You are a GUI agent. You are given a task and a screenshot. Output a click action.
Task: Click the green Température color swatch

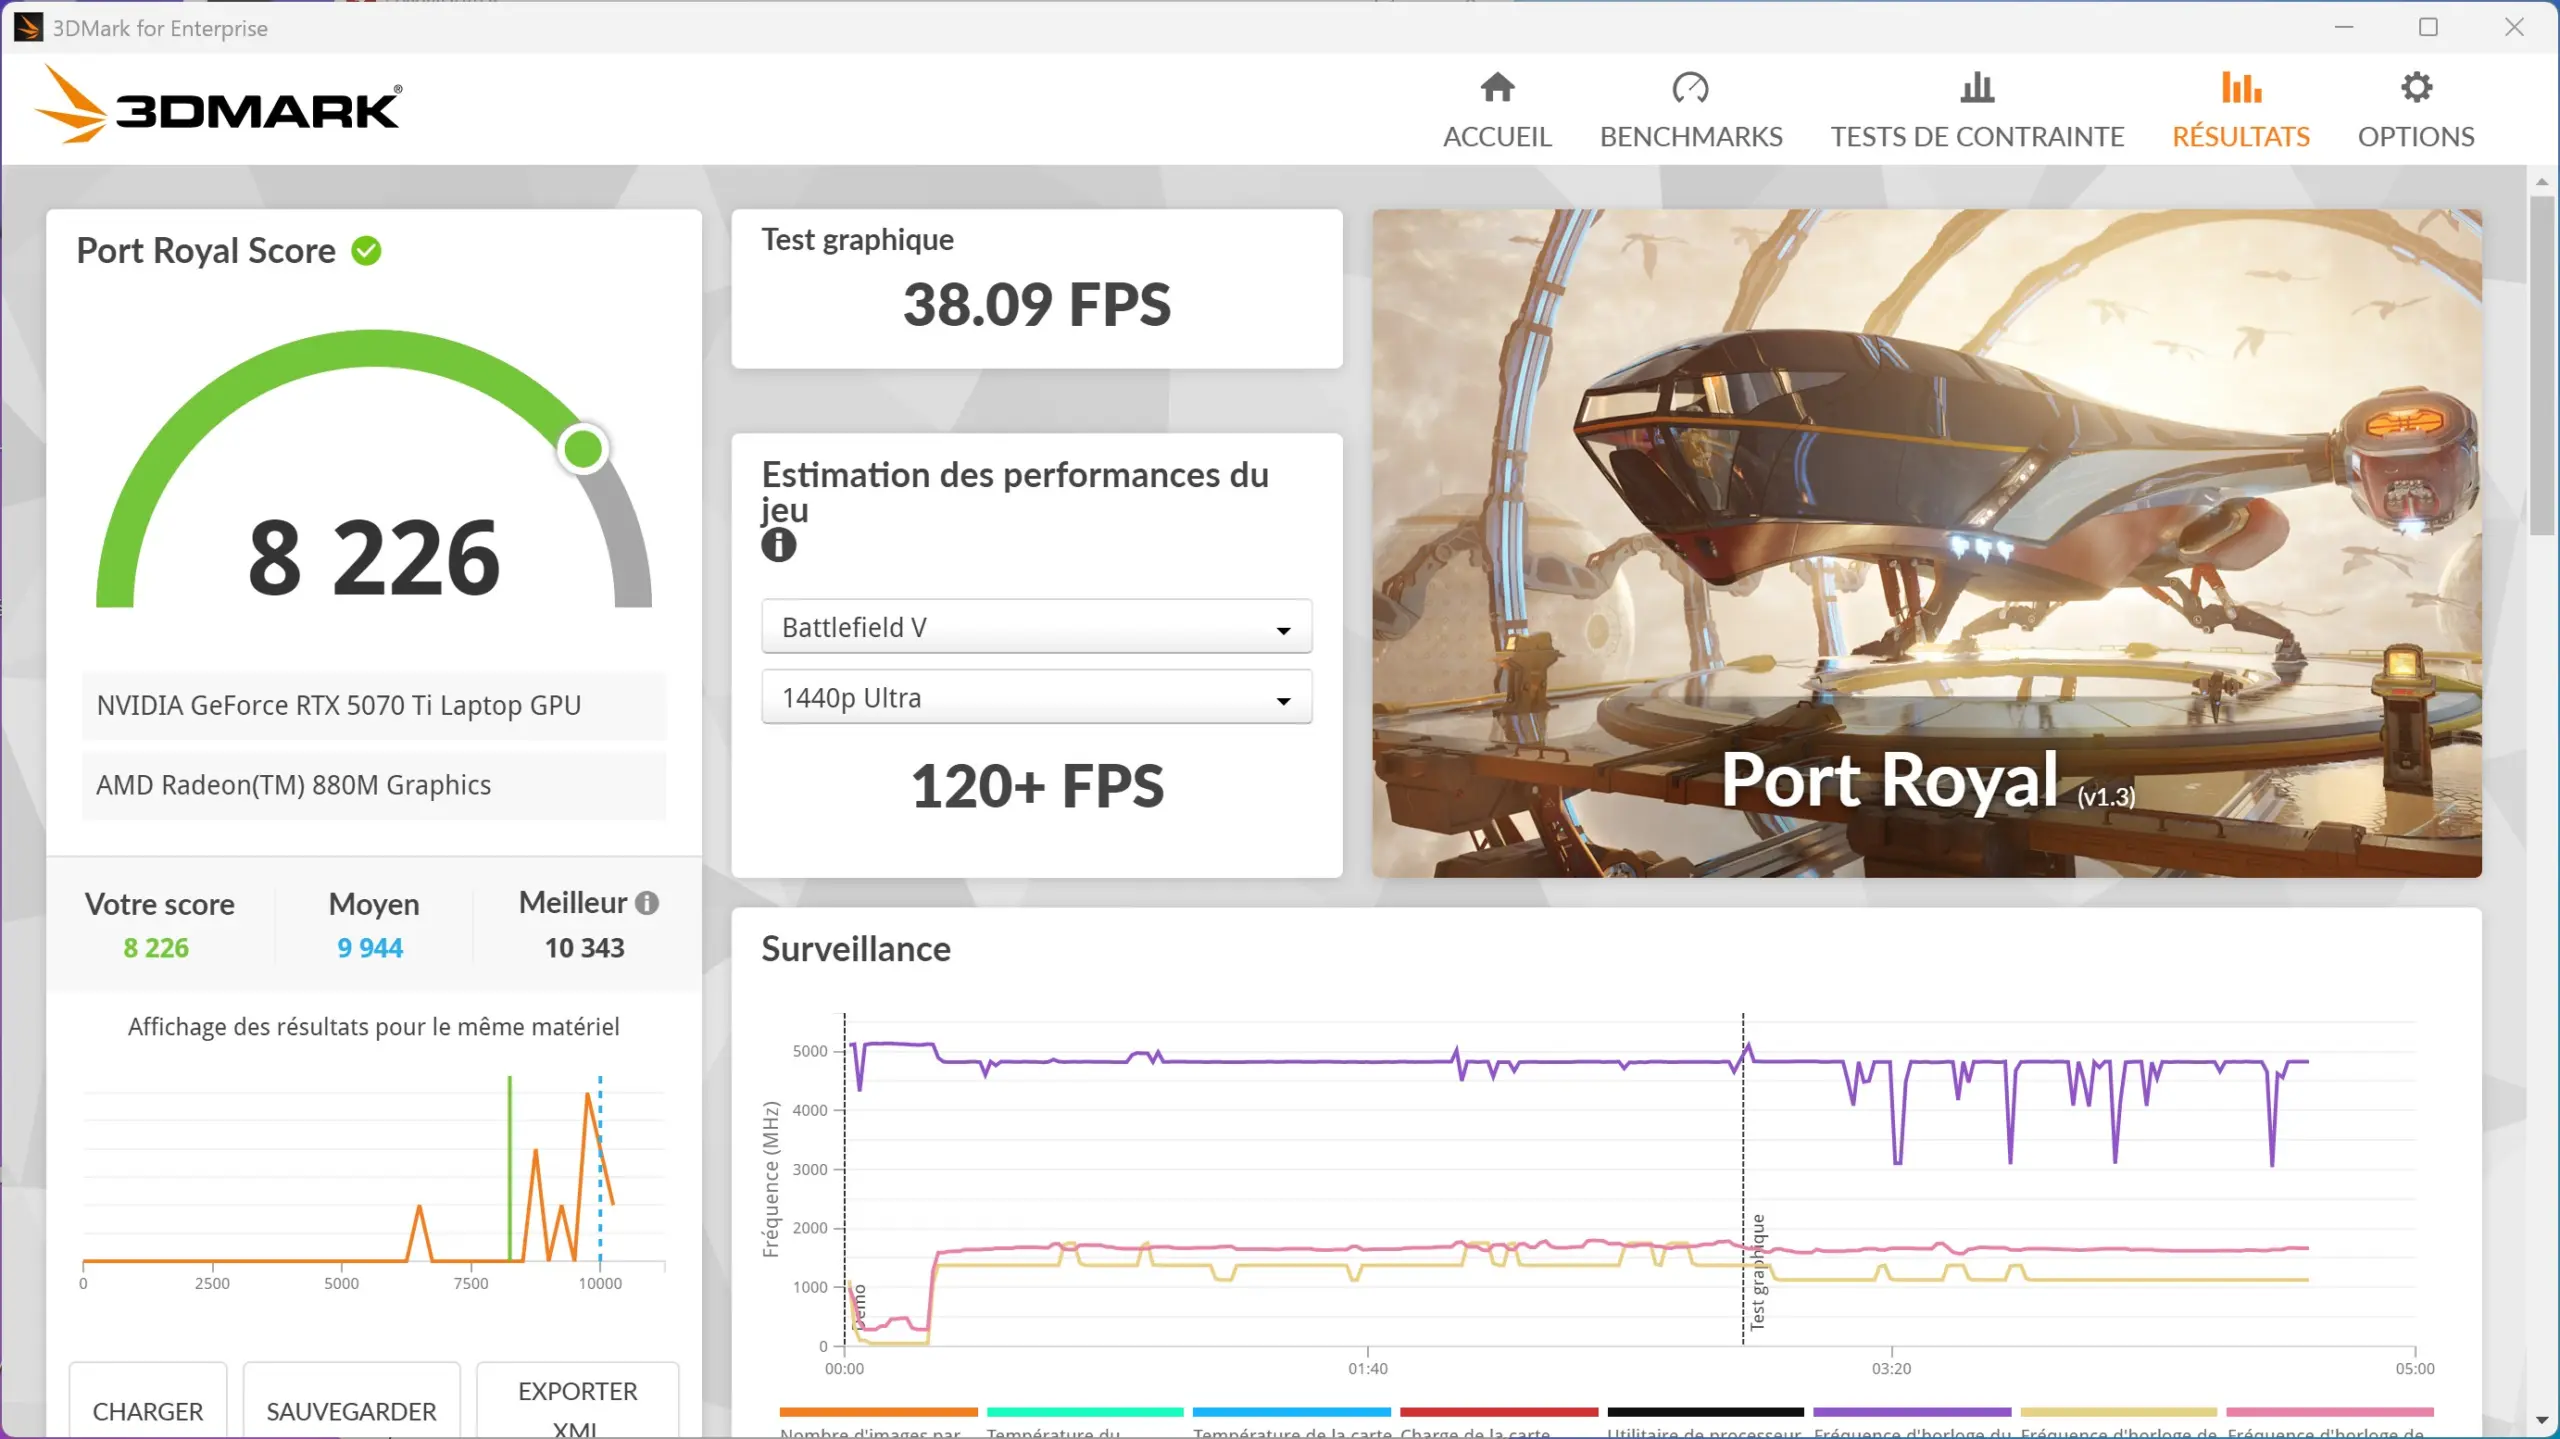pos(1083,1413)
